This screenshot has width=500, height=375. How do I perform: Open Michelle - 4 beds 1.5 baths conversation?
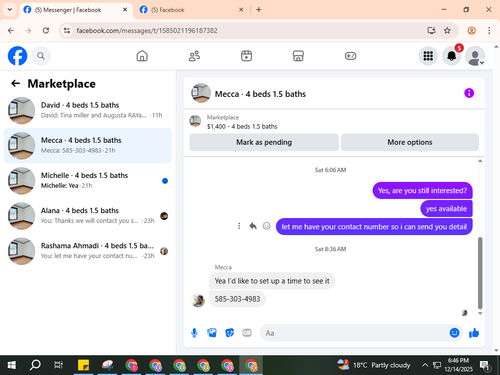point(88,181)
